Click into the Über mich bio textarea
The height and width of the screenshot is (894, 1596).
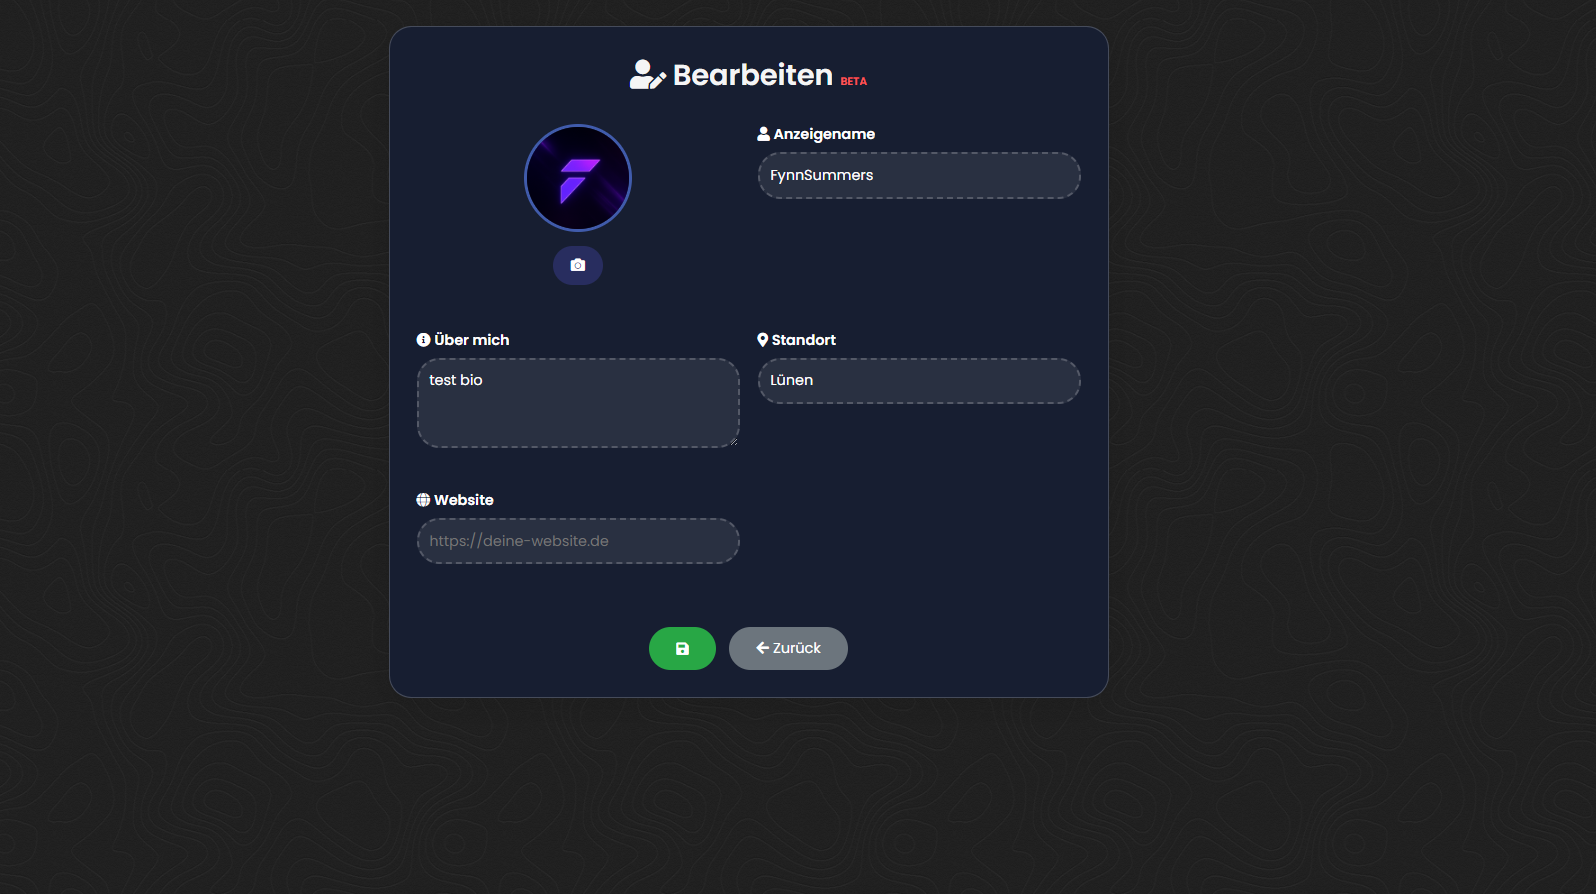pyautogui.click(x=578, y=403)
